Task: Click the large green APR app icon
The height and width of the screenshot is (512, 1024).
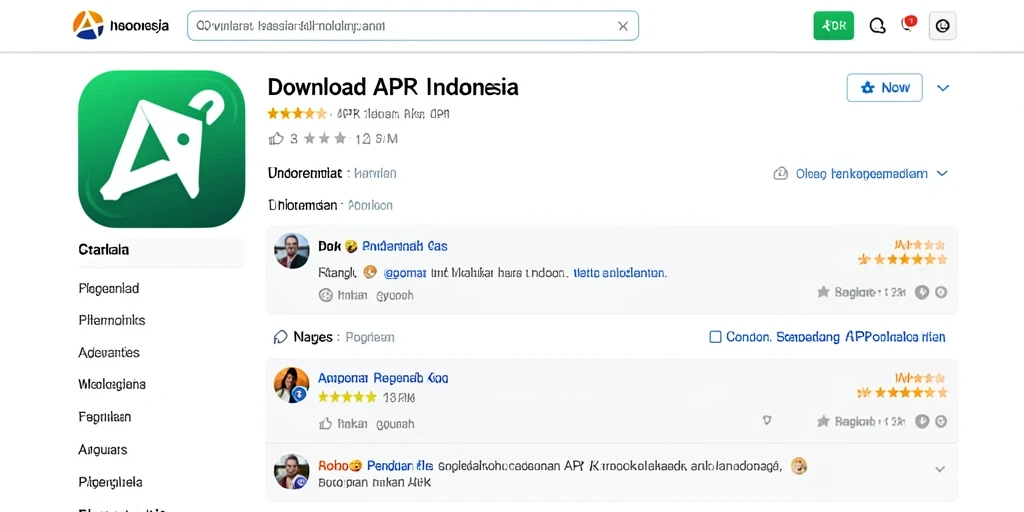Action: tap(161, 149)
